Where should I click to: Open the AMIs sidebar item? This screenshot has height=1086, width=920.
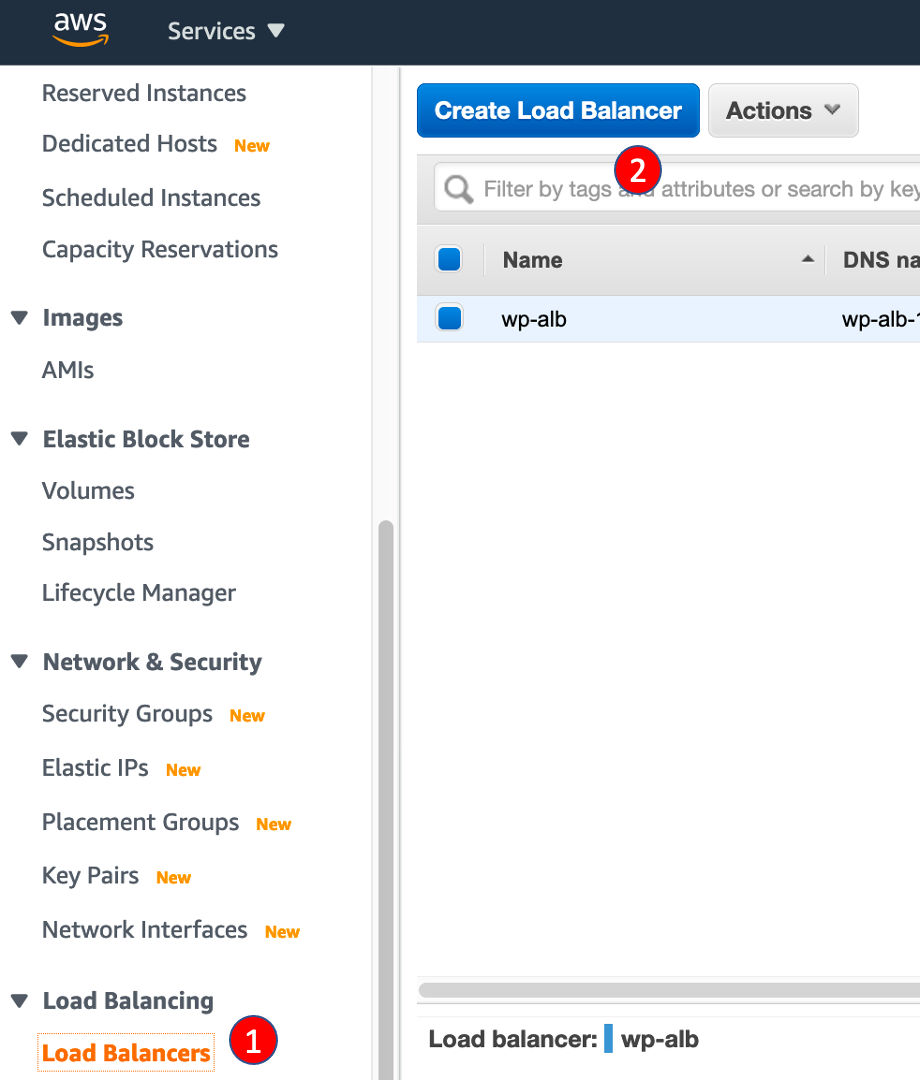[68, 370]
